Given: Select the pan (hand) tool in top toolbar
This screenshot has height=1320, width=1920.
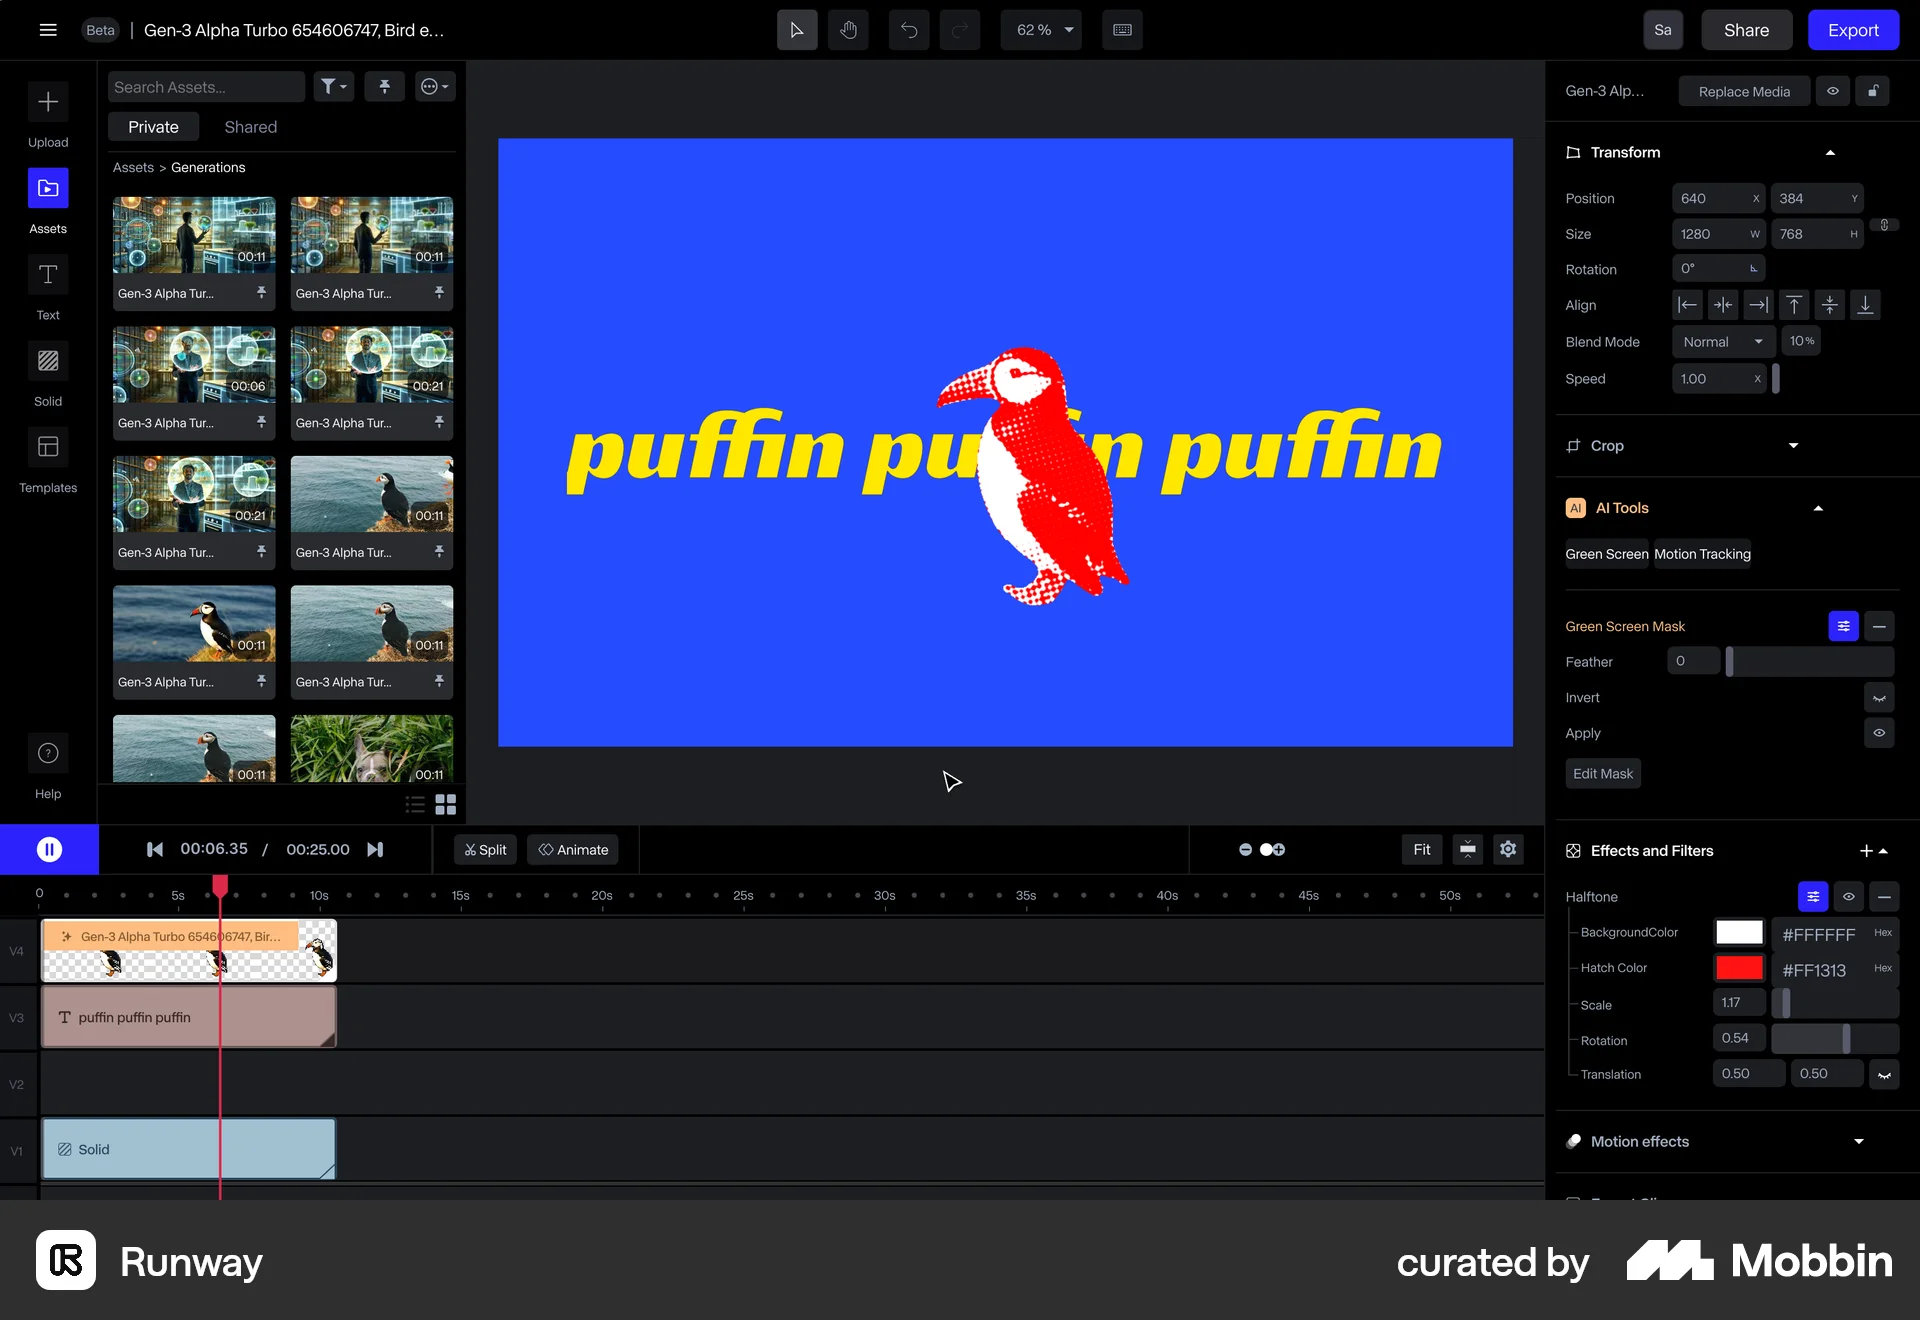Looking at the screenshot, I should [848, 30].
